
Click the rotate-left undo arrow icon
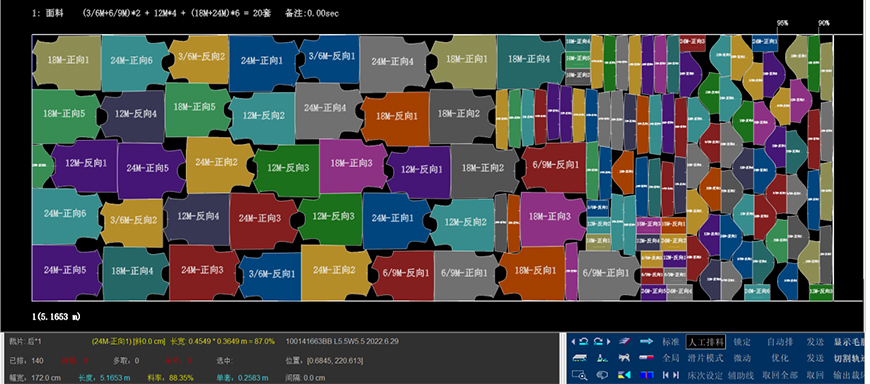[x=584, y=341]
